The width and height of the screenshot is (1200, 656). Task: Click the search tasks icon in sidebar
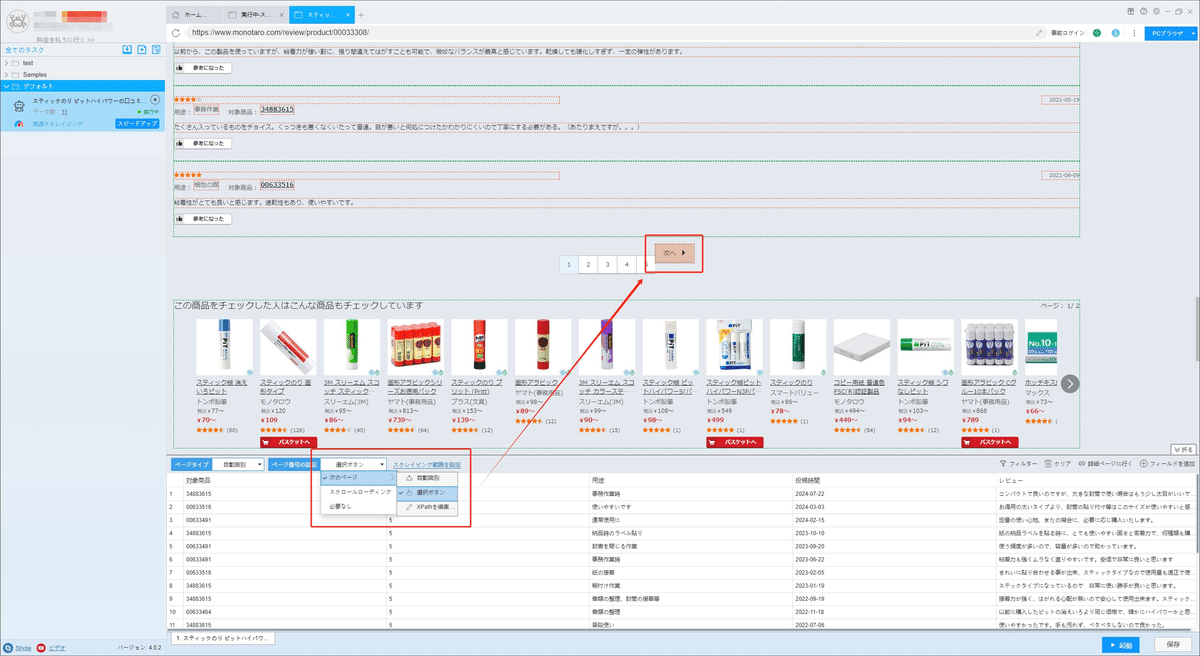[156, 49]
